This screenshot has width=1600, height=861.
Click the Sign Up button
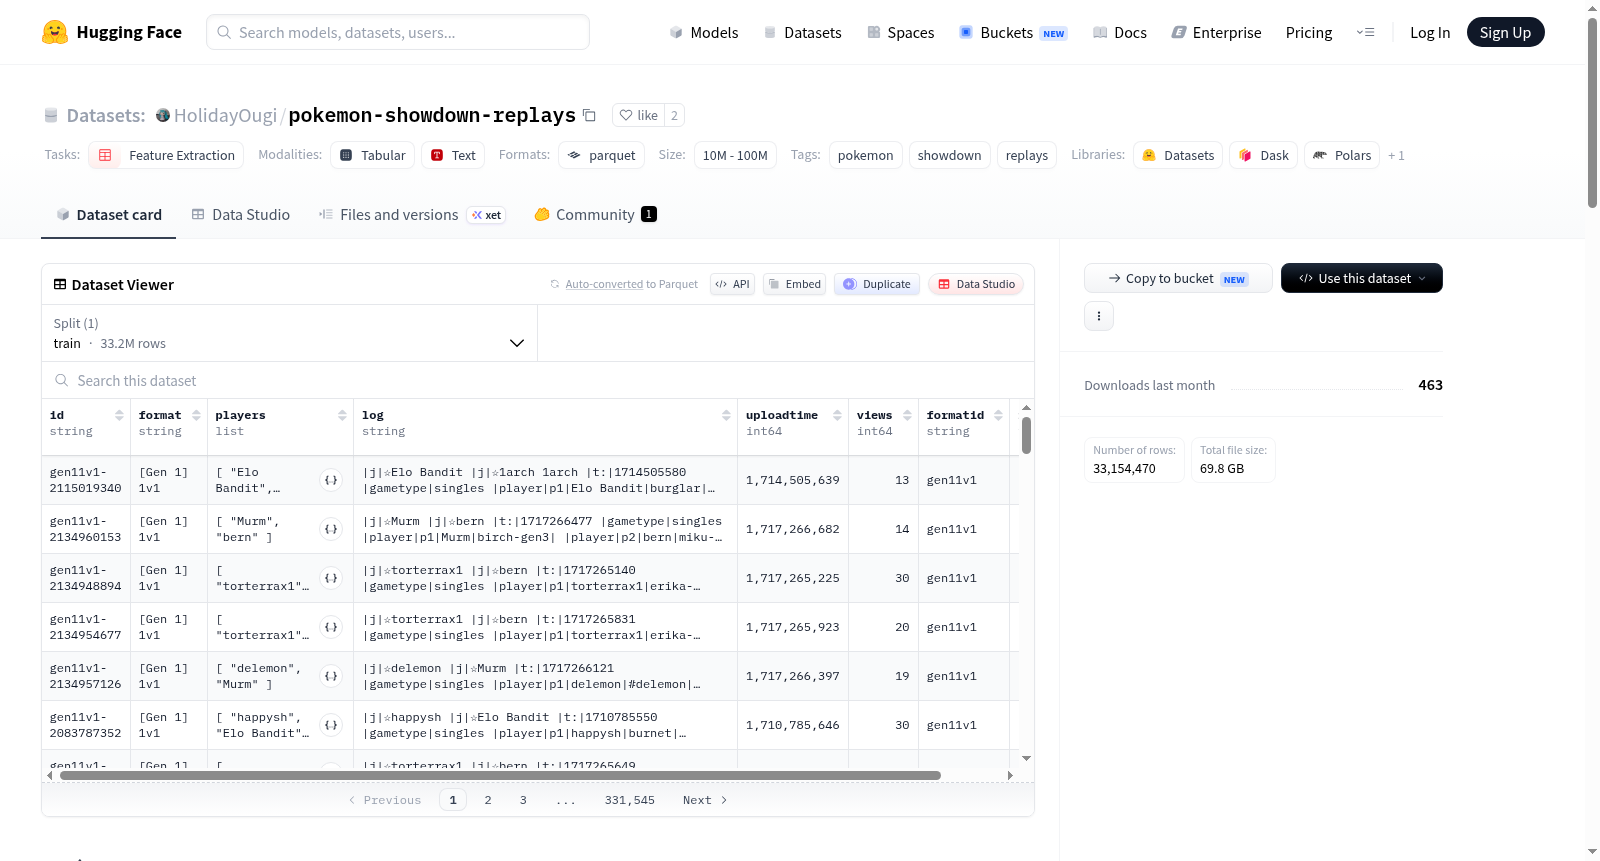[1506, 32]
